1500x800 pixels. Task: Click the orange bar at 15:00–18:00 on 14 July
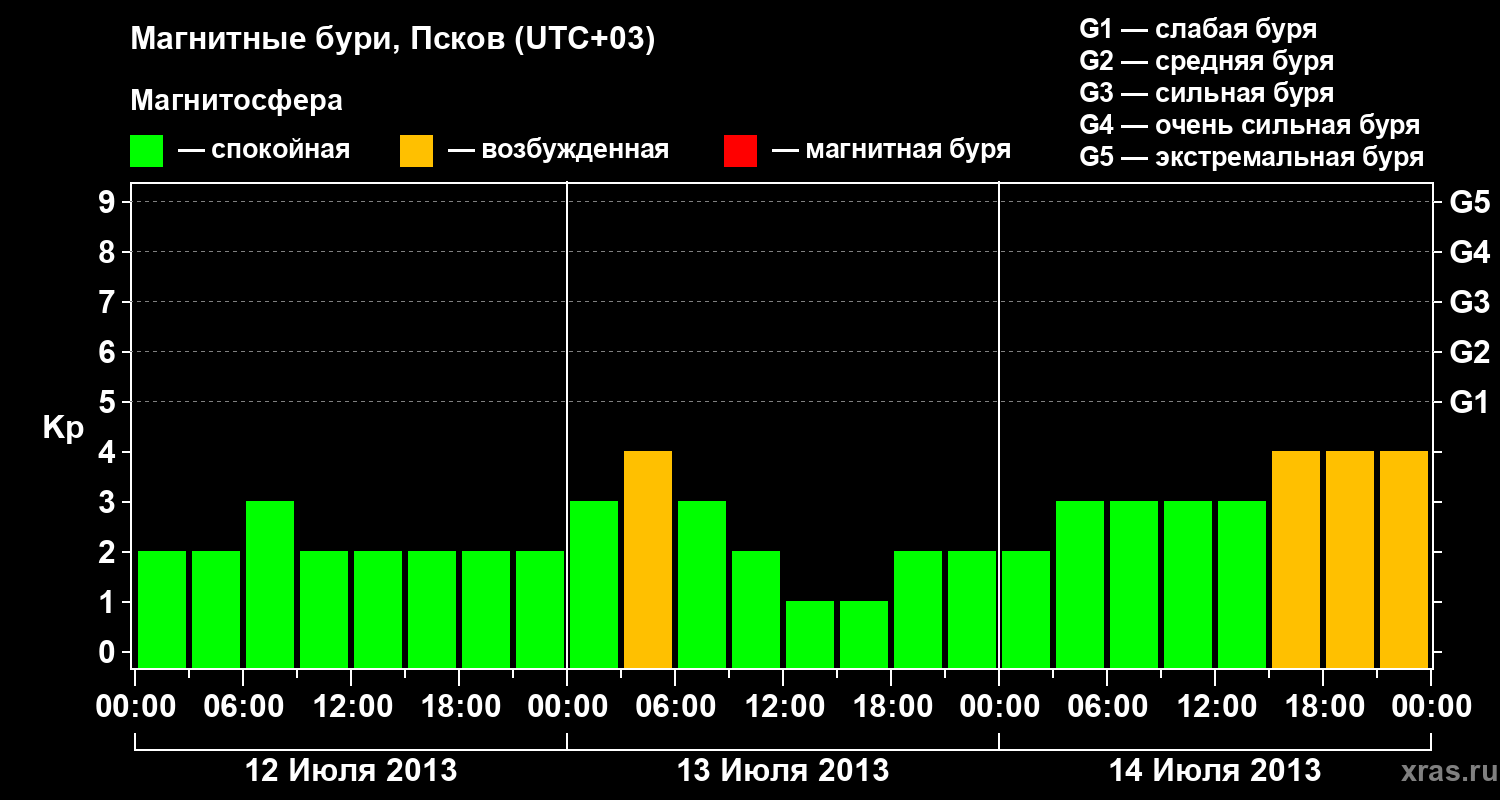pyautogui.click(x=1296, y=559)
